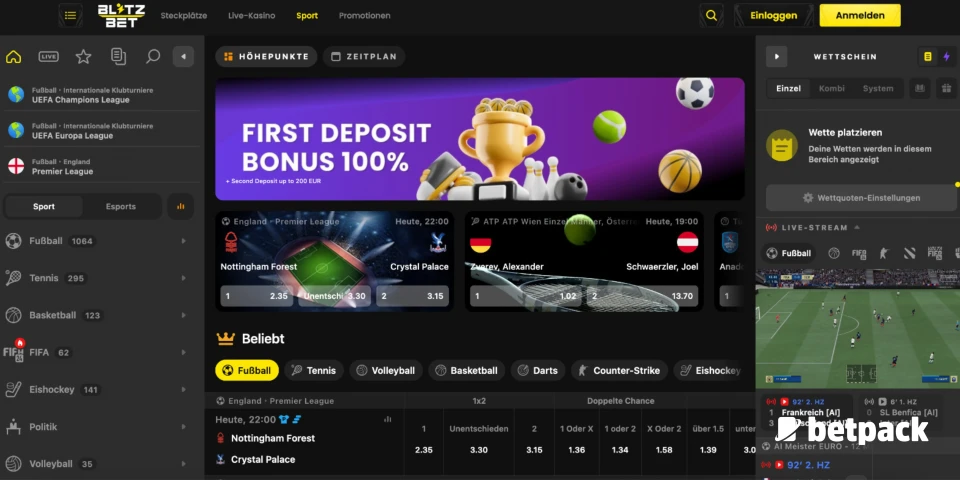
Task: Open the Live-Kasino menu item
Action: (x=251, y=15)
